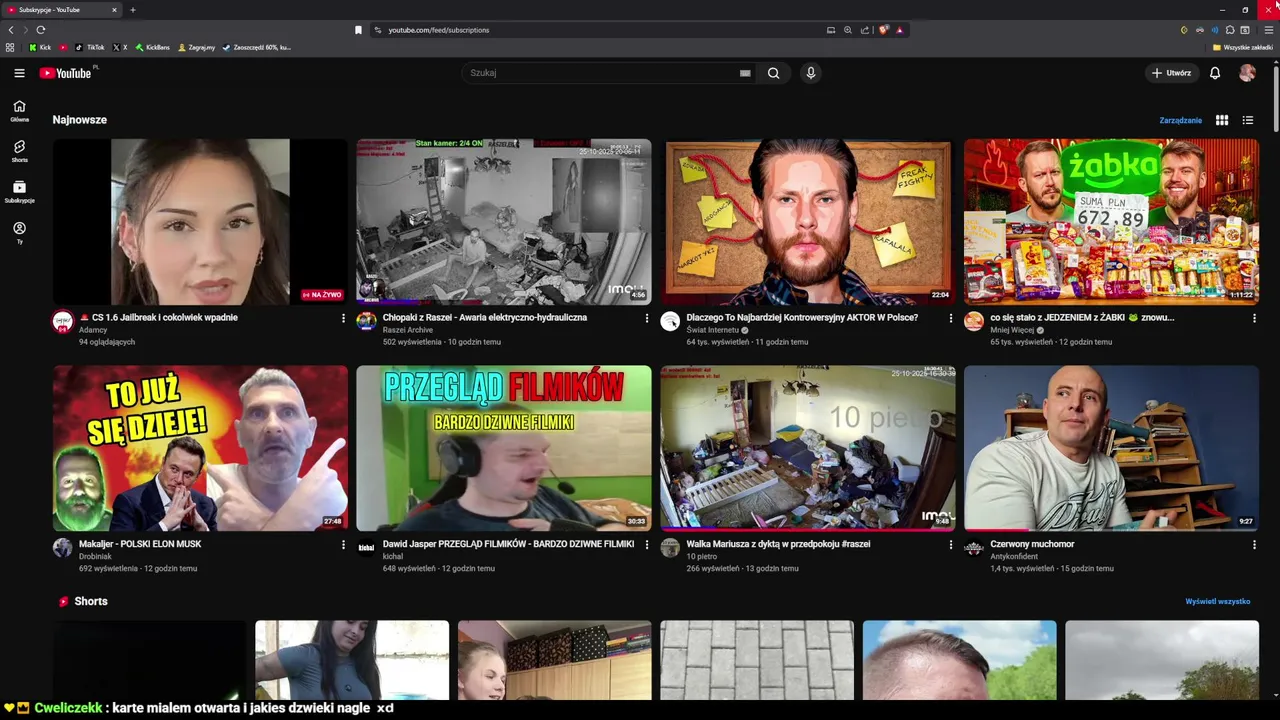Open a new browser tab
This screenshot has width=1280, height=720.
[133, 10]
